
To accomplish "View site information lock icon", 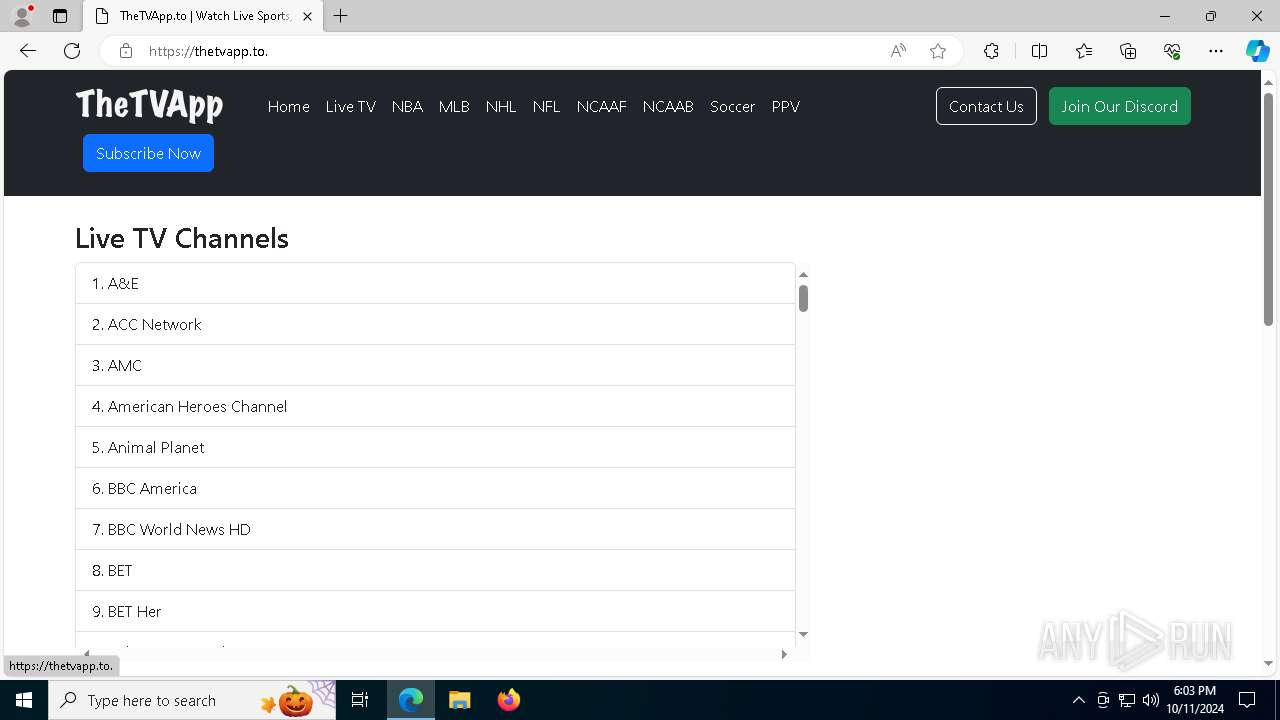I will pos(126,51).
